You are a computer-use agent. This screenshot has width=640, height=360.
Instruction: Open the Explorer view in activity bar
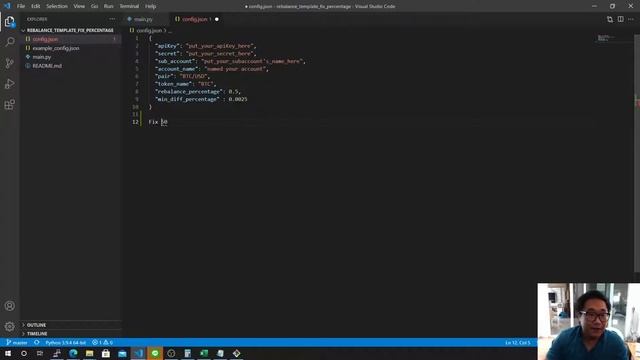click(x=10, y=22)
